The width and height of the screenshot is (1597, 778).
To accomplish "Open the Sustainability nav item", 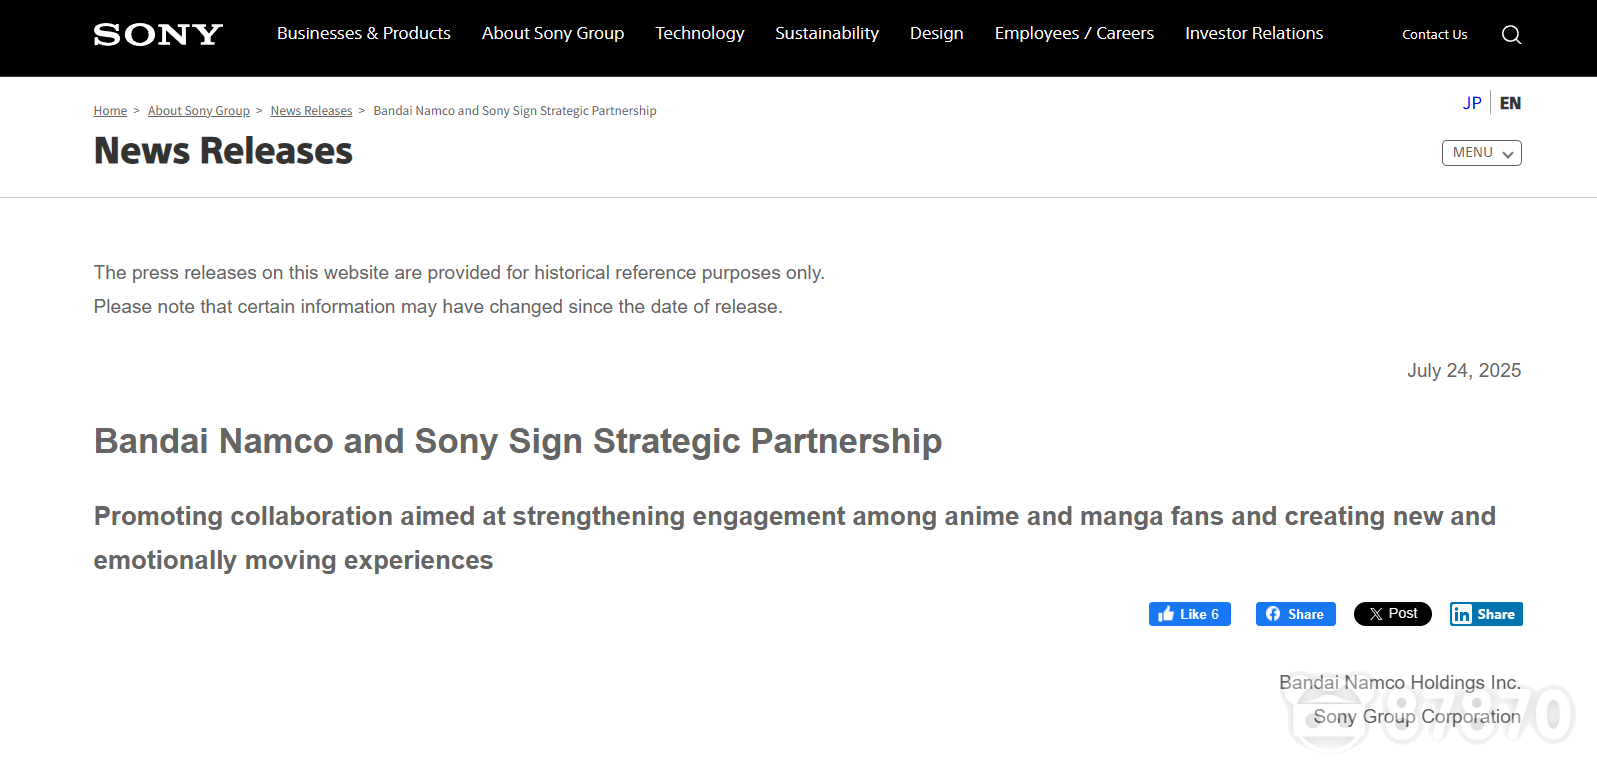I will [x=827, y=34].
